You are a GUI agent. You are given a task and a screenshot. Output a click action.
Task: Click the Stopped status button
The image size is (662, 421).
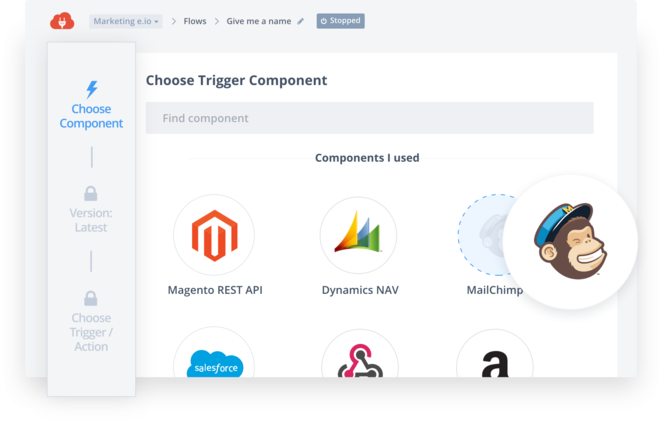click(x=340, y=21)
